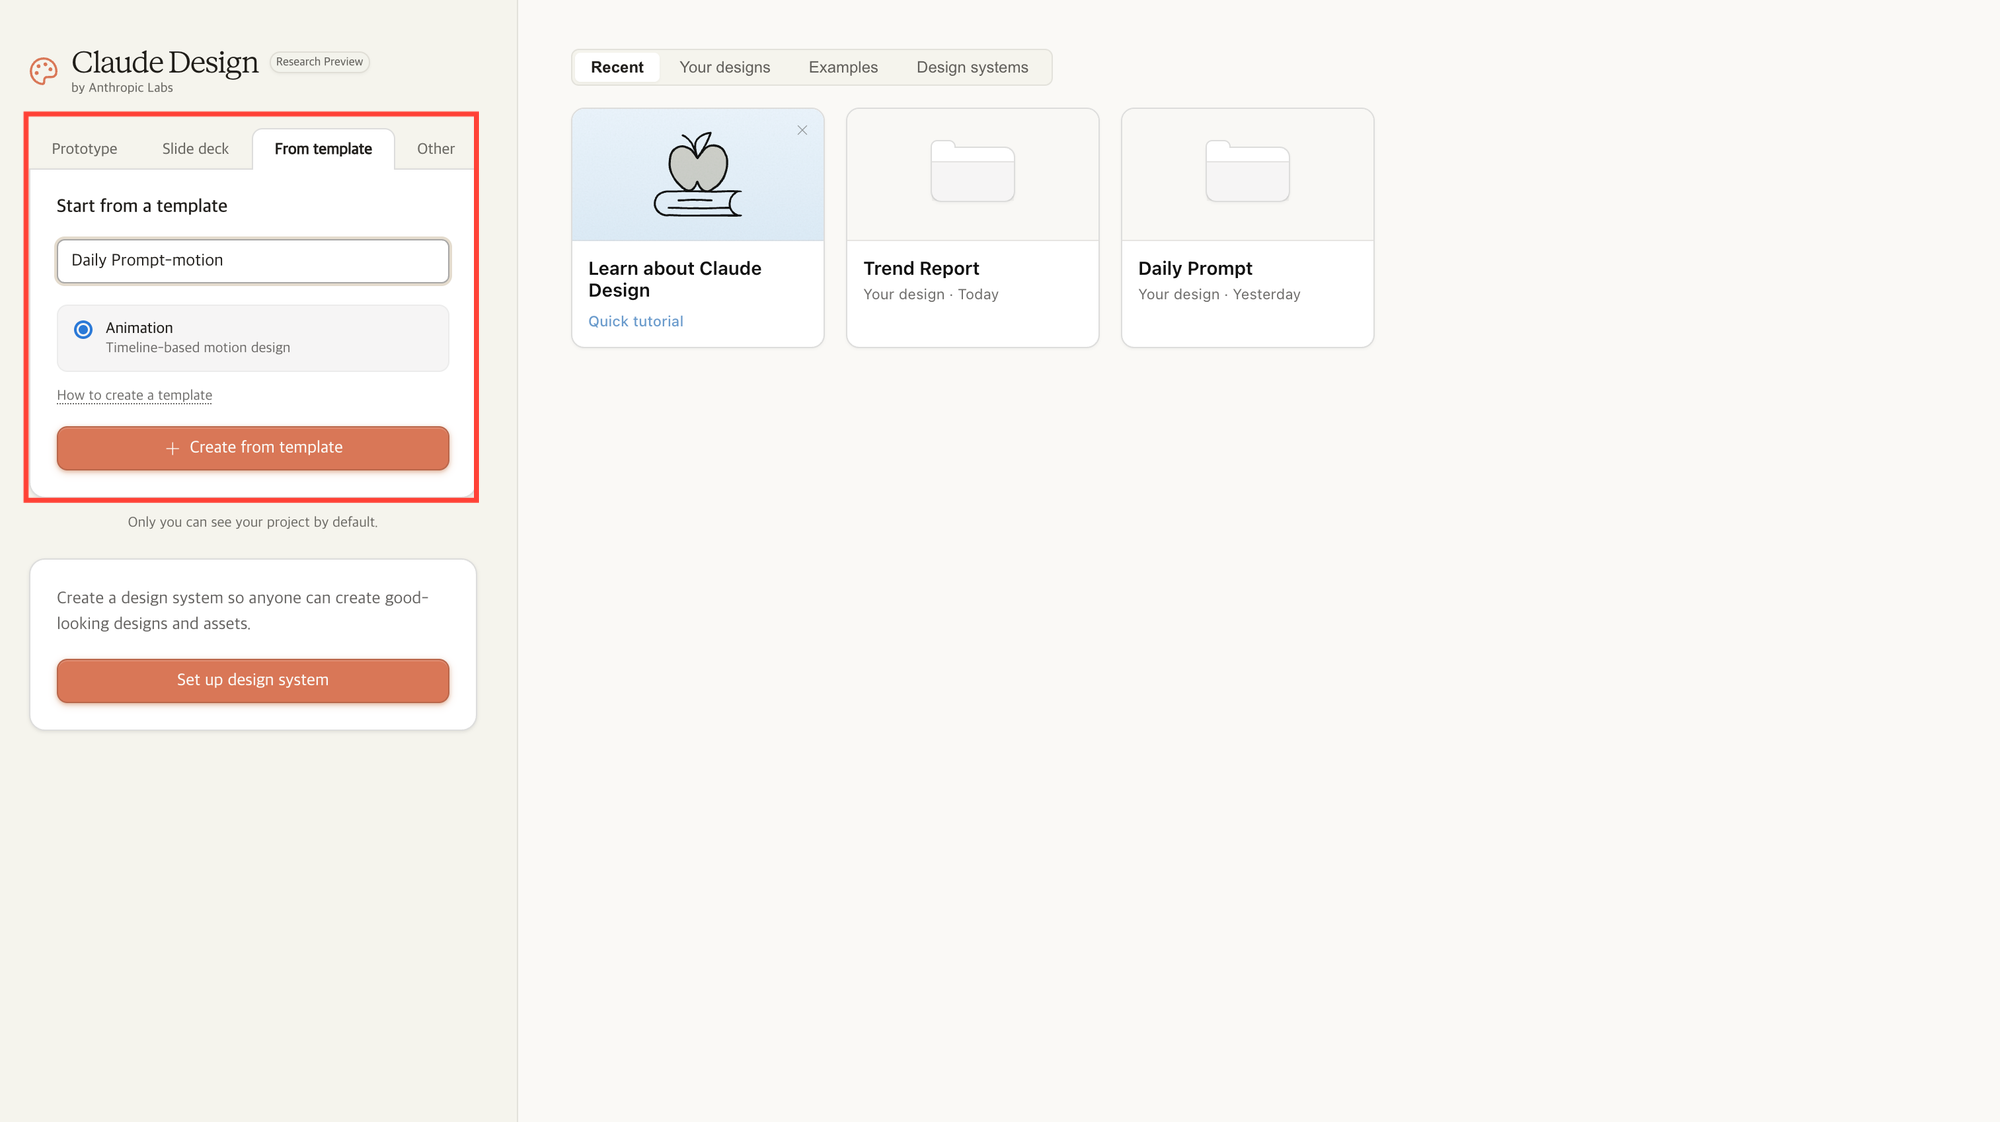
Task: Open the Trend Report folder icon
Action: point(972,172)
